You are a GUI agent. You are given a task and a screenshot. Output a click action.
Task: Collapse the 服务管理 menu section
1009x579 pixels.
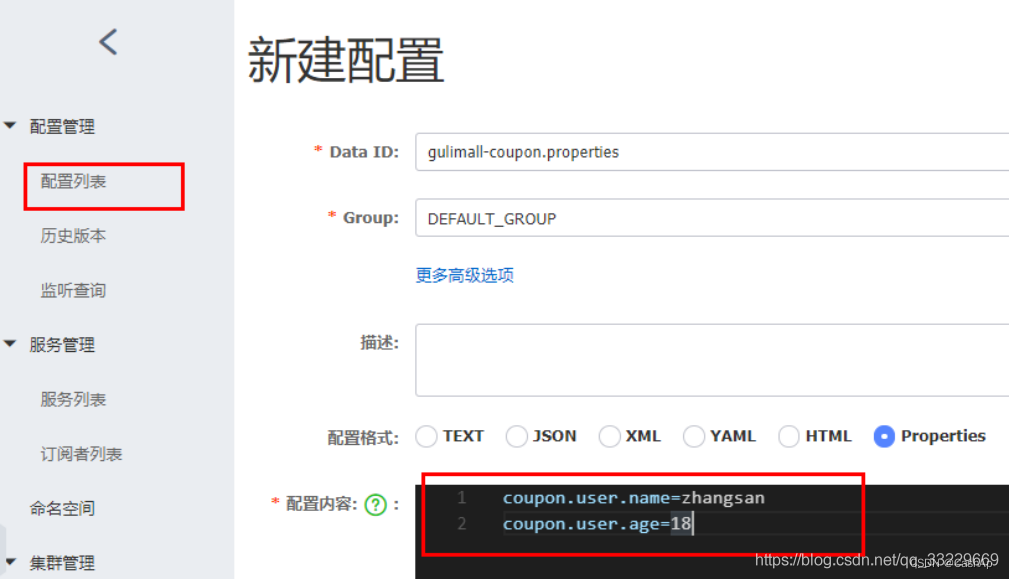point(10,344)
